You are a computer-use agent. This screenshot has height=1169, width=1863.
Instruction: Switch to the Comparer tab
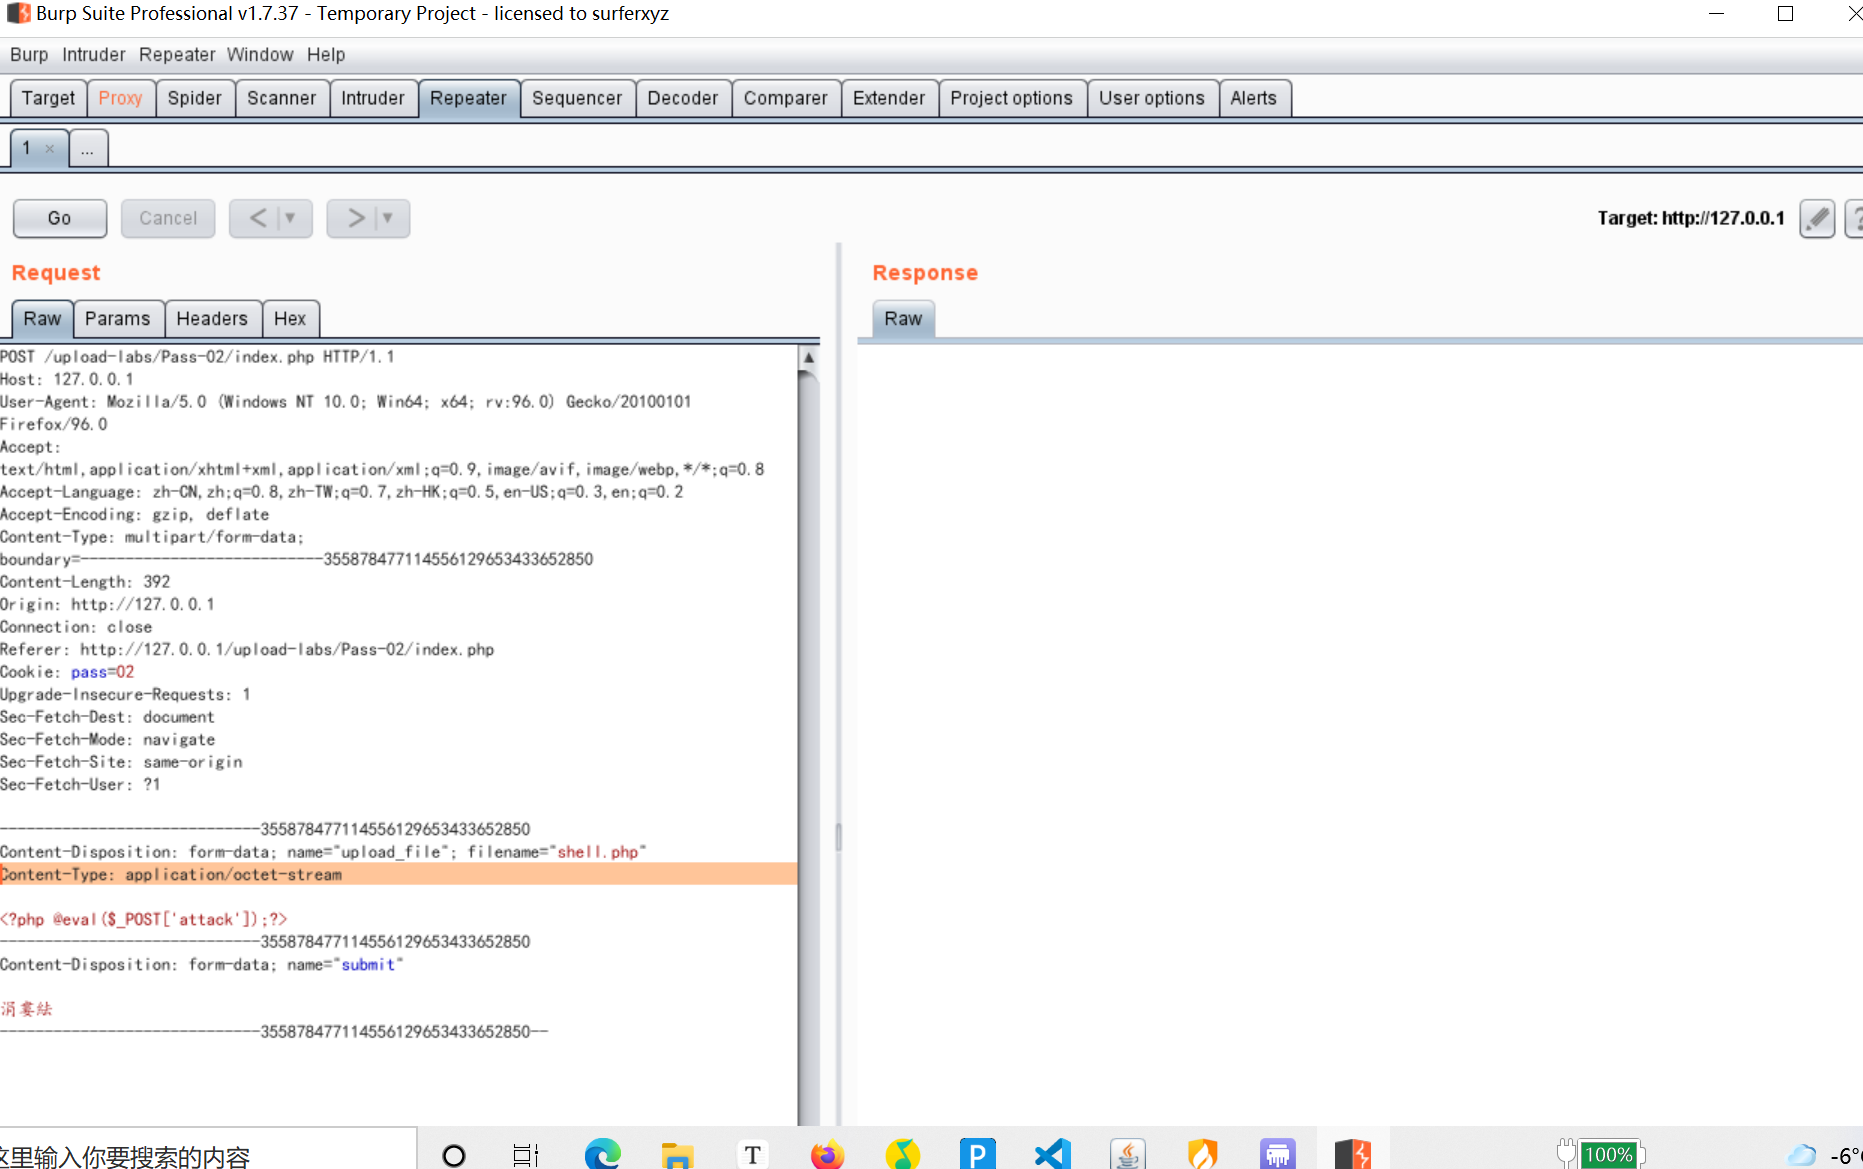pos(786,98)
